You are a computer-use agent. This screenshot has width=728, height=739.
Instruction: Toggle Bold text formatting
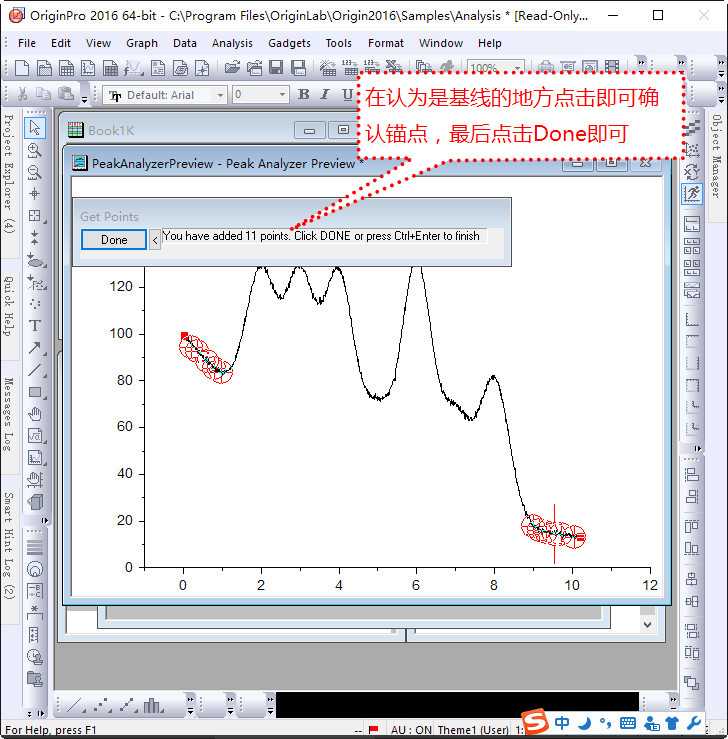[x=303, y=95]
